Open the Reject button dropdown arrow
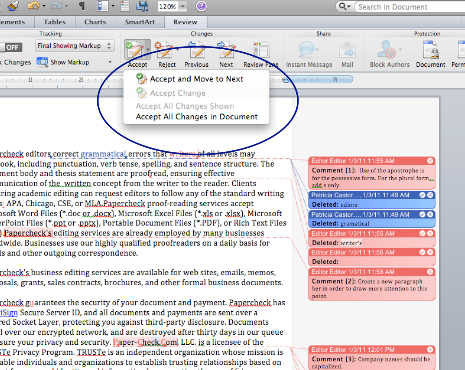The image size is (465, 370). point(177,49)
